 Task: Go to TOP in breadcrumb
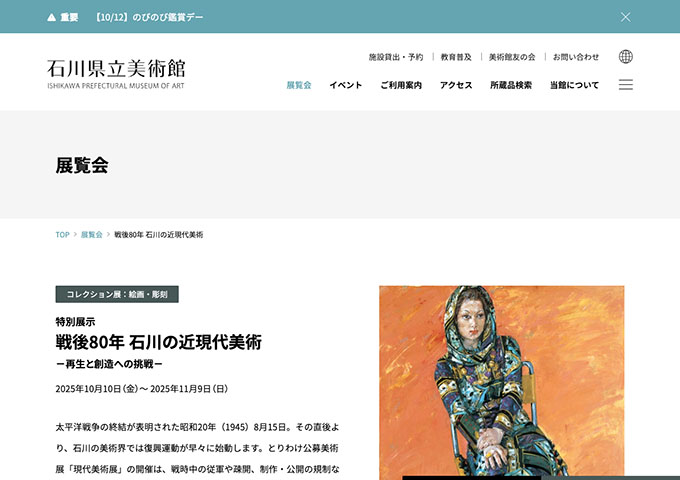pos(62,235)
